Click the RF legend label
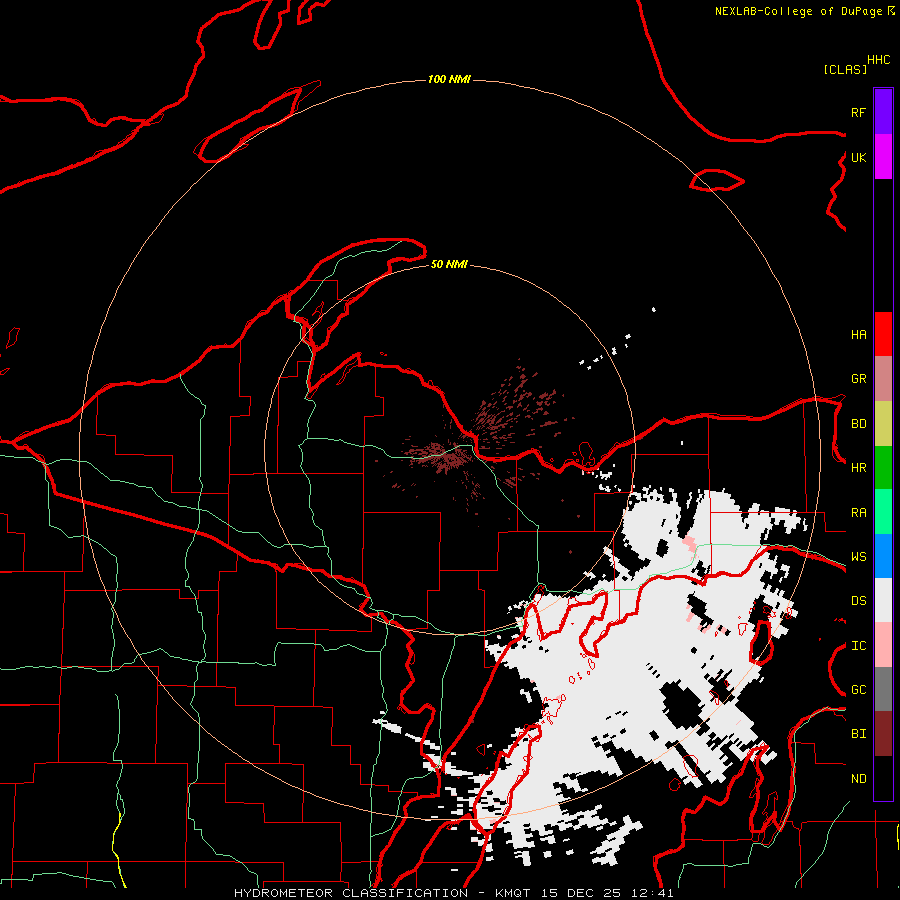 858,112
